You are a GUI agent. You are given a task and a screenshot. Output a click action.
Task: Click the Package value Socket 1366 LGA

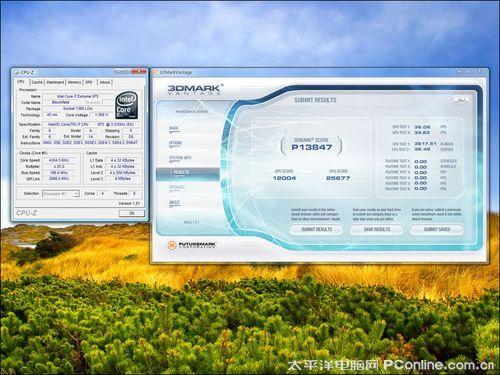(x=78, y=109)
